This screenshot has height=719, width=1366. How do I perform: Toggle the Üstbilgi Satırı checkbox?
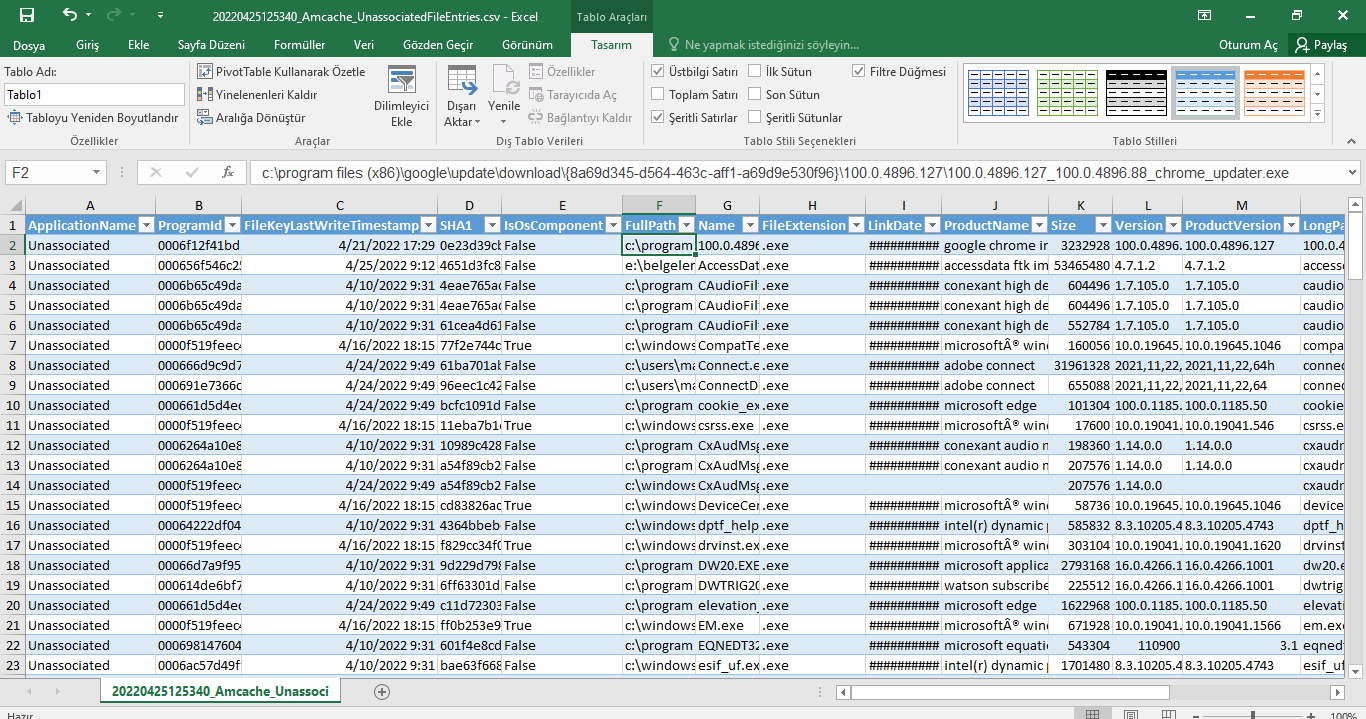point(658,72)
